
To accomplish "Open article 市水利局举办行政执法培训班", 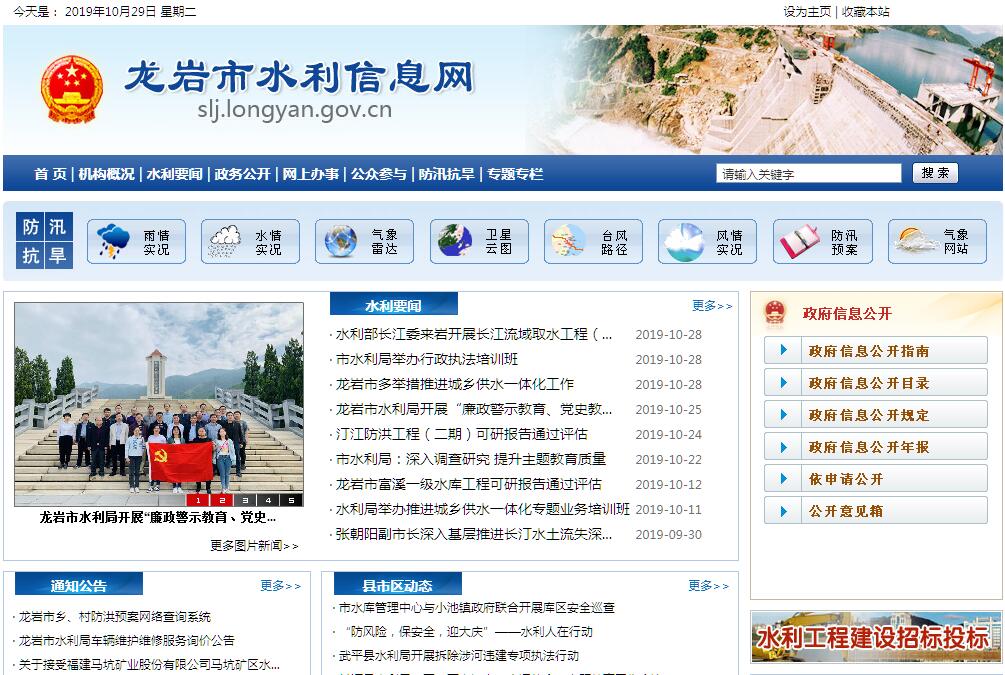I will [x=427, y=359].
